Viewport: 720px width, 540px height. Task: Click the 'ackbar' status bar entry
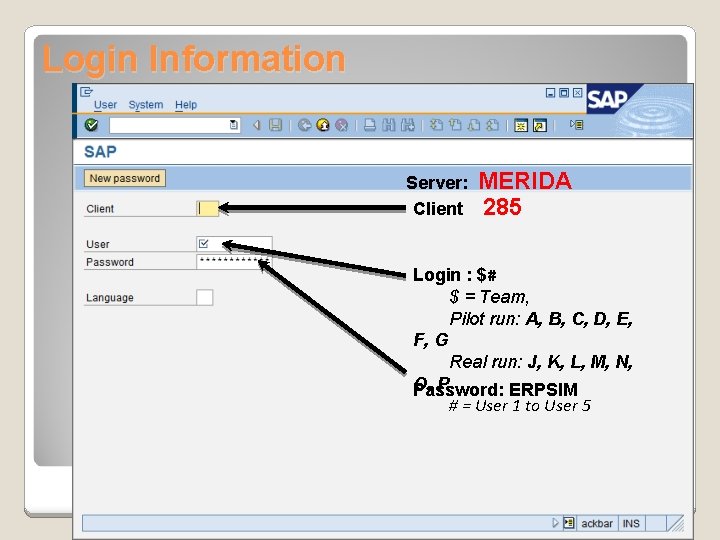click(596, 523)
